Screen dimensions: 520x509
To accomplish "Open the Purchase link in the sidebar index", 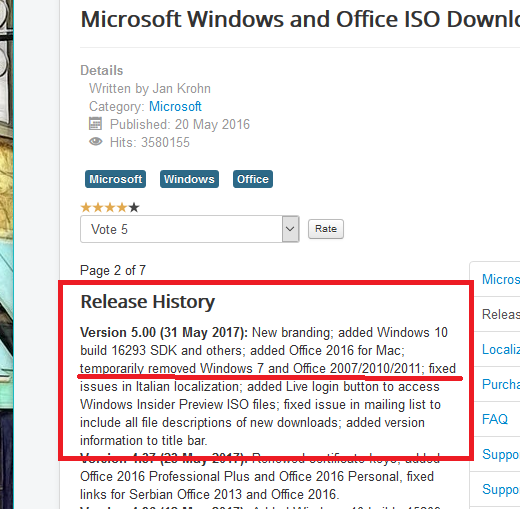I will coord(501,384).
